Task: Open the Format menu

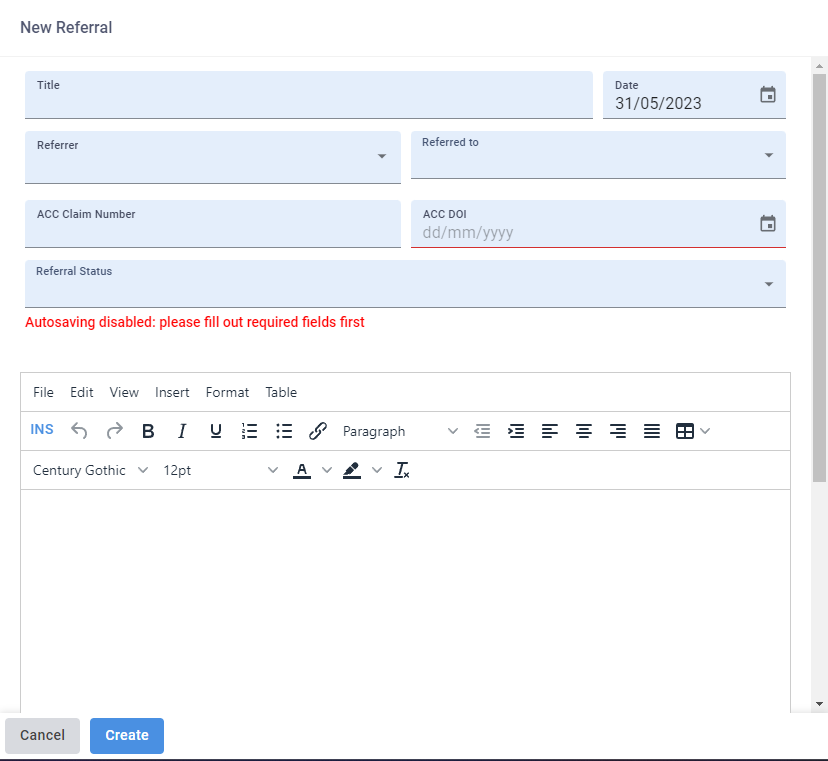Action: (x=227, y=392)
